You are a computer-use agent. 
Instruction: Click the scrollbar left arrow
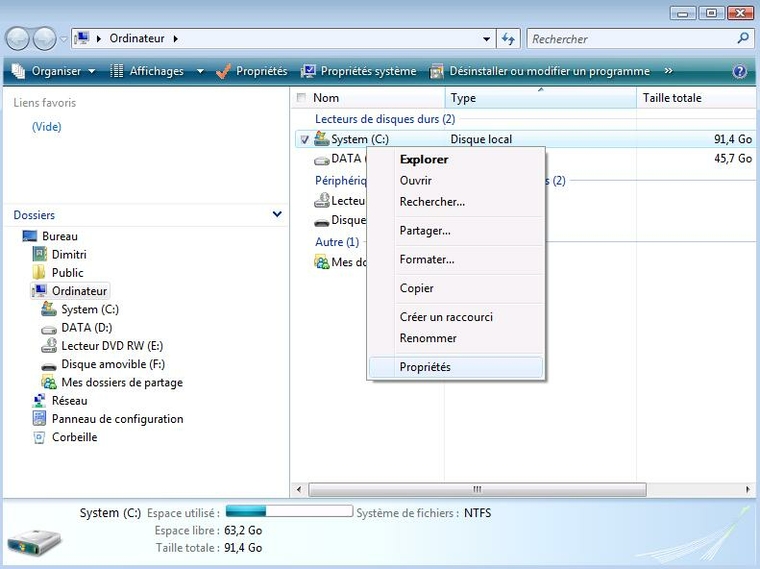pos(299,490)
